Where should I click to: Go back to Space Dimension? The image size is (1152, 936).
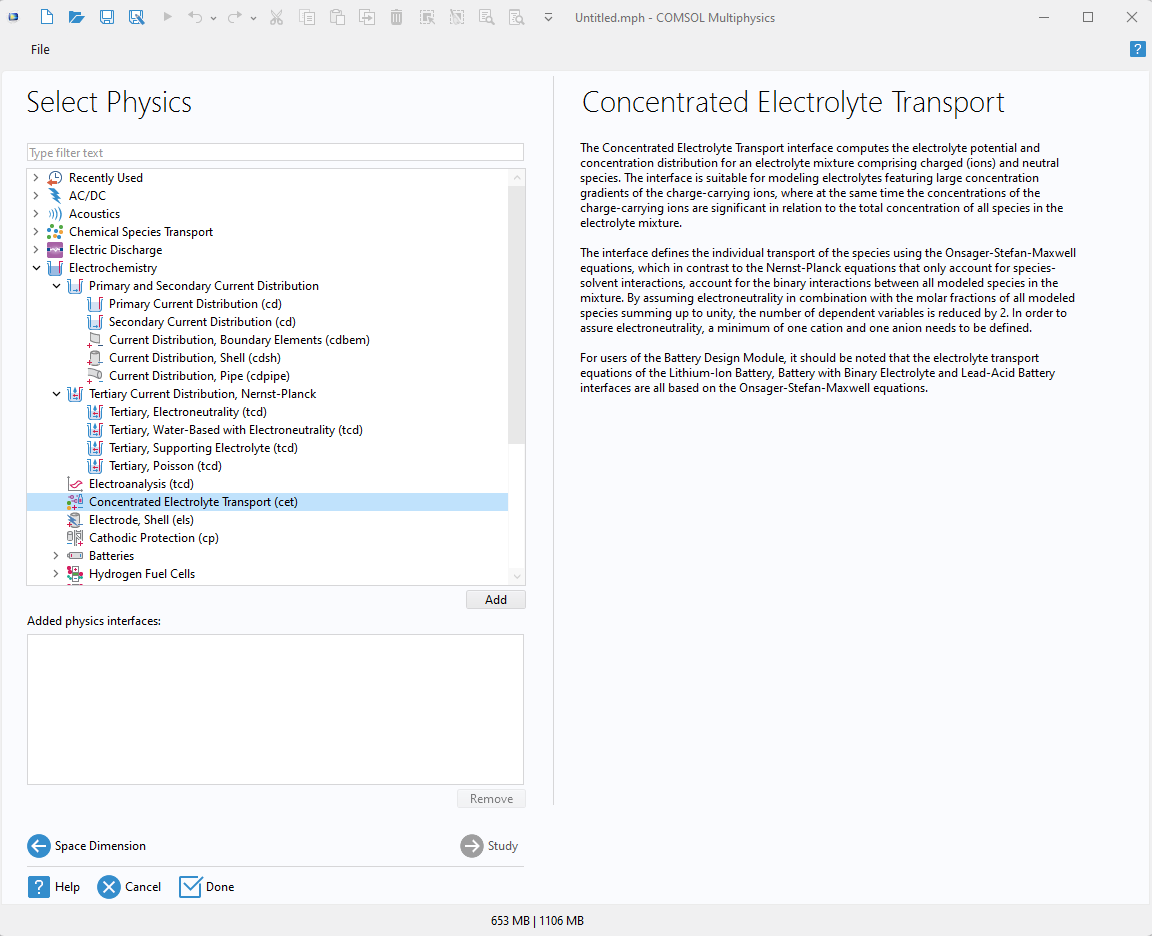click(x=87, y=846)
